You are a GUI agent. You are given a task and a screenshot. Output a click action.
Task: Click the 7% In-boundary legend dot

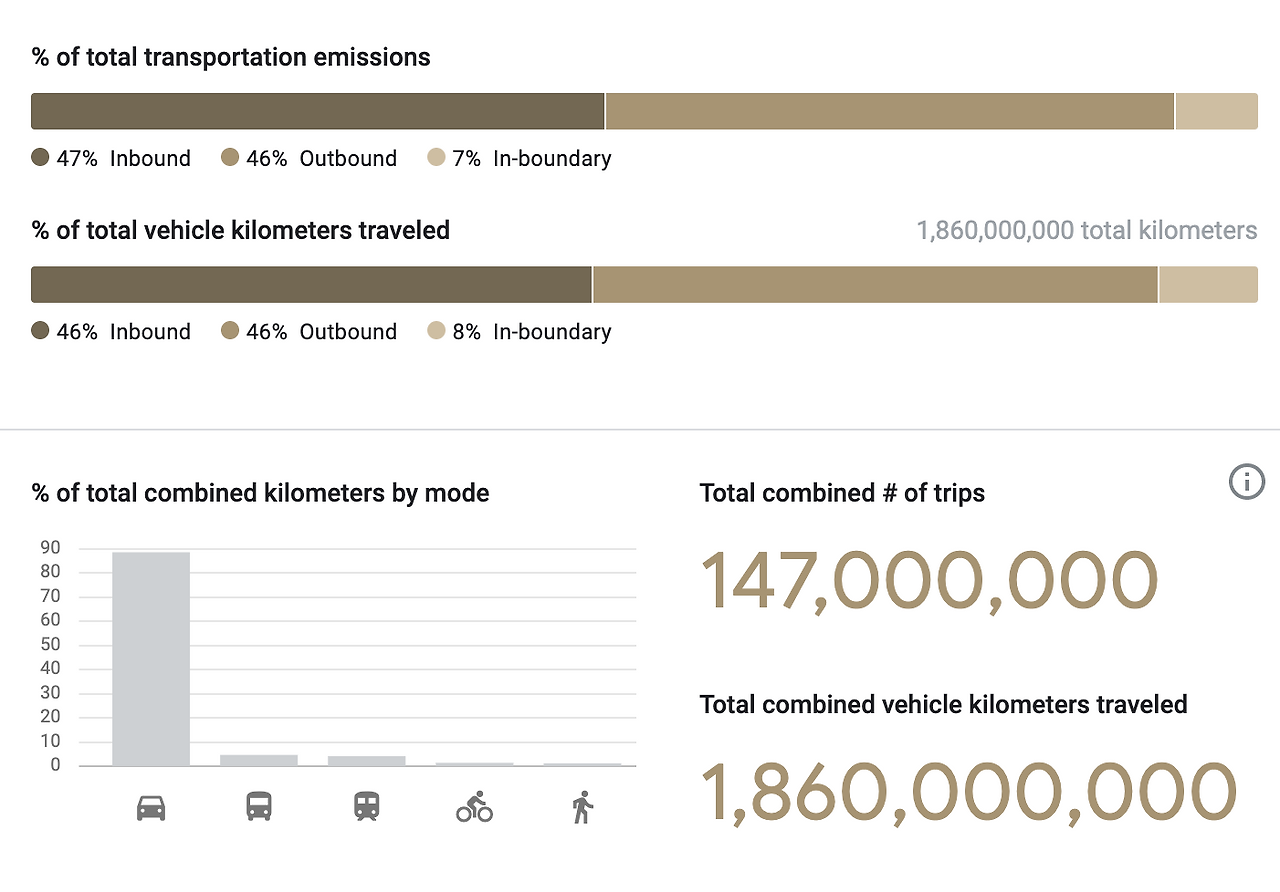coord(436,158)
